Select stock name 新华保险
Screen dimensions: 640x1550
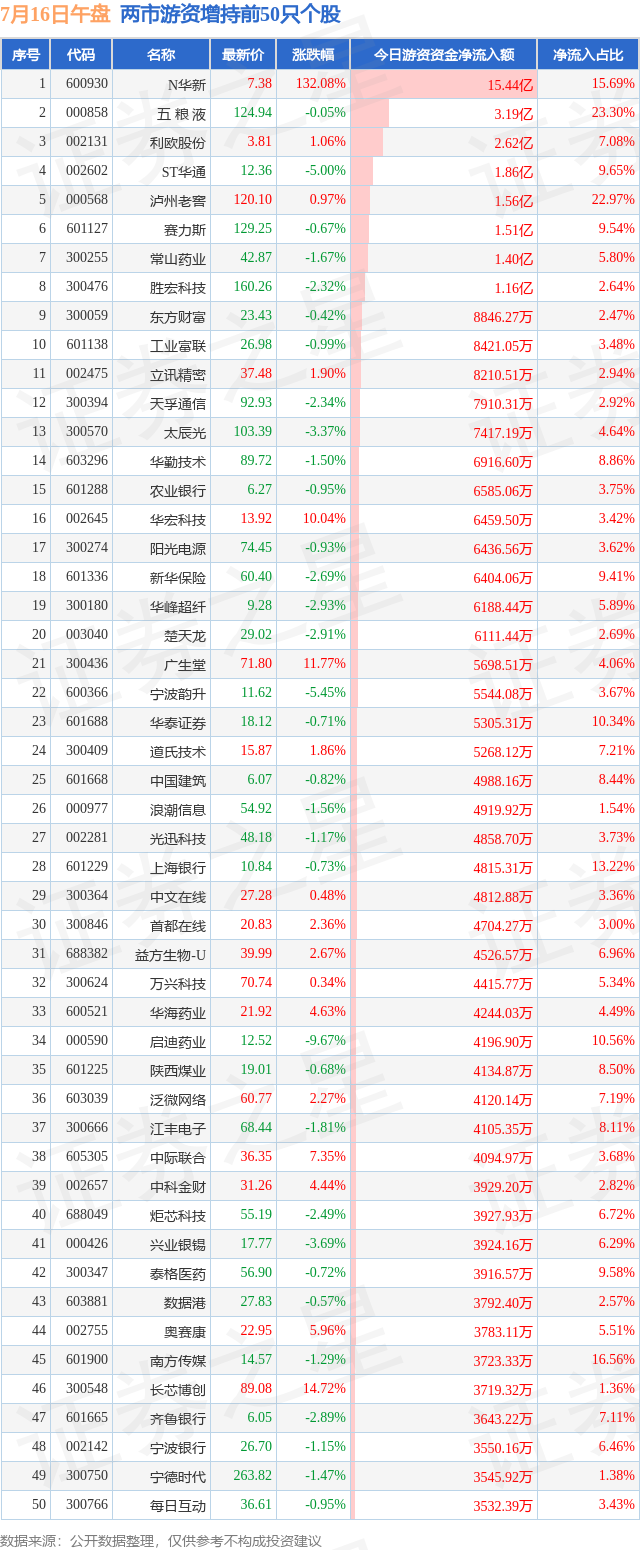coord(178,577)
